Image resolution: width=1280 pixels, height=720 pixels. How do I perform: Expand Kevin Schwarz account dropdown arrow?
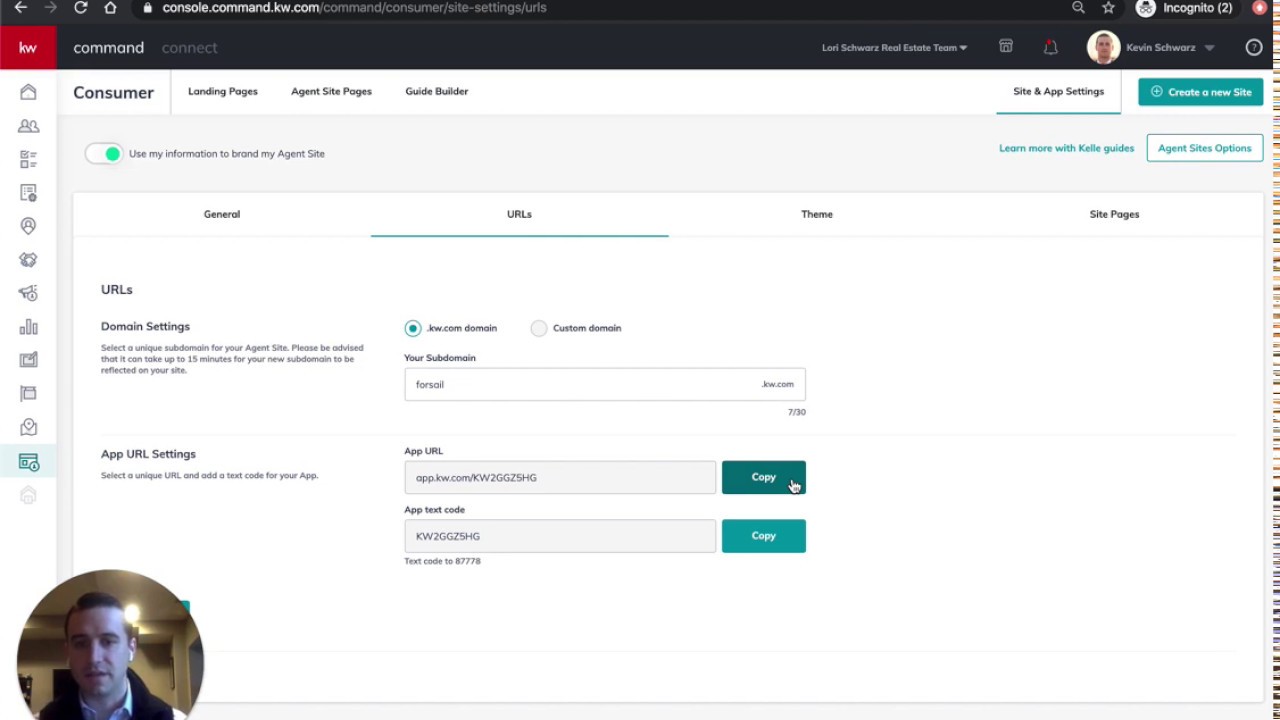click(x=1209, y=47)
